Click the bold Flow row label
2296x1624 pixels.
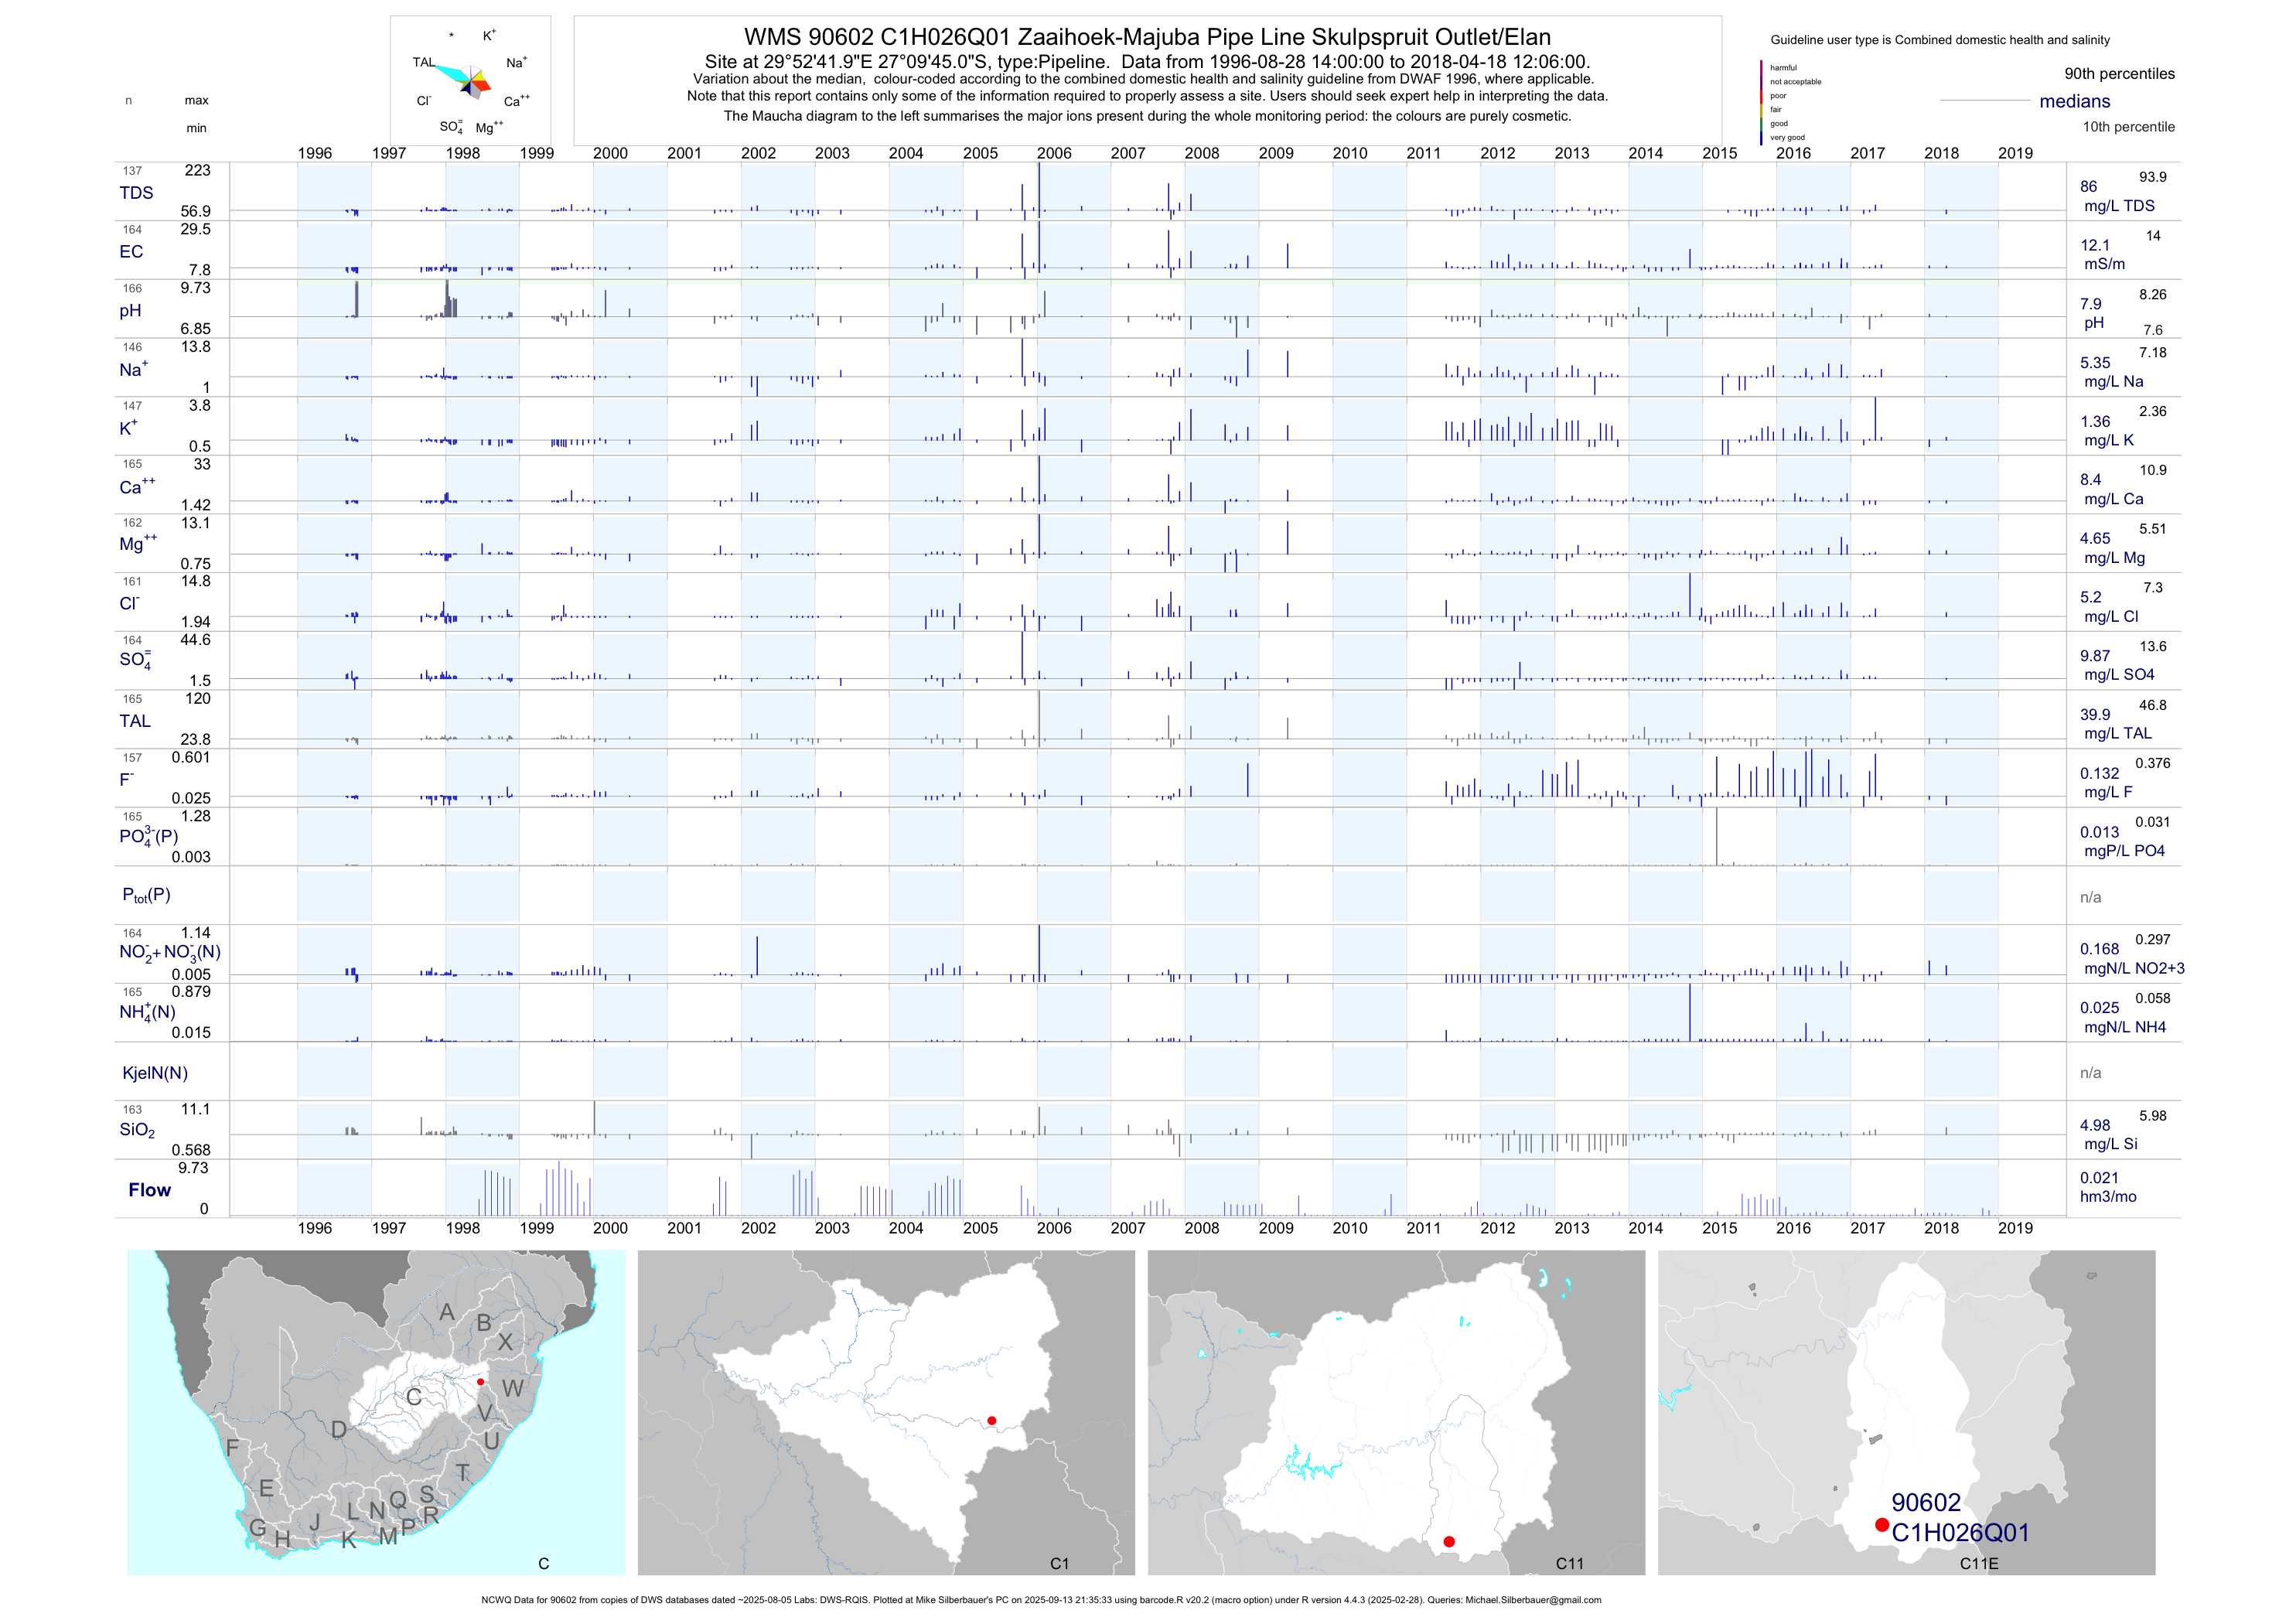[149, 1190]
